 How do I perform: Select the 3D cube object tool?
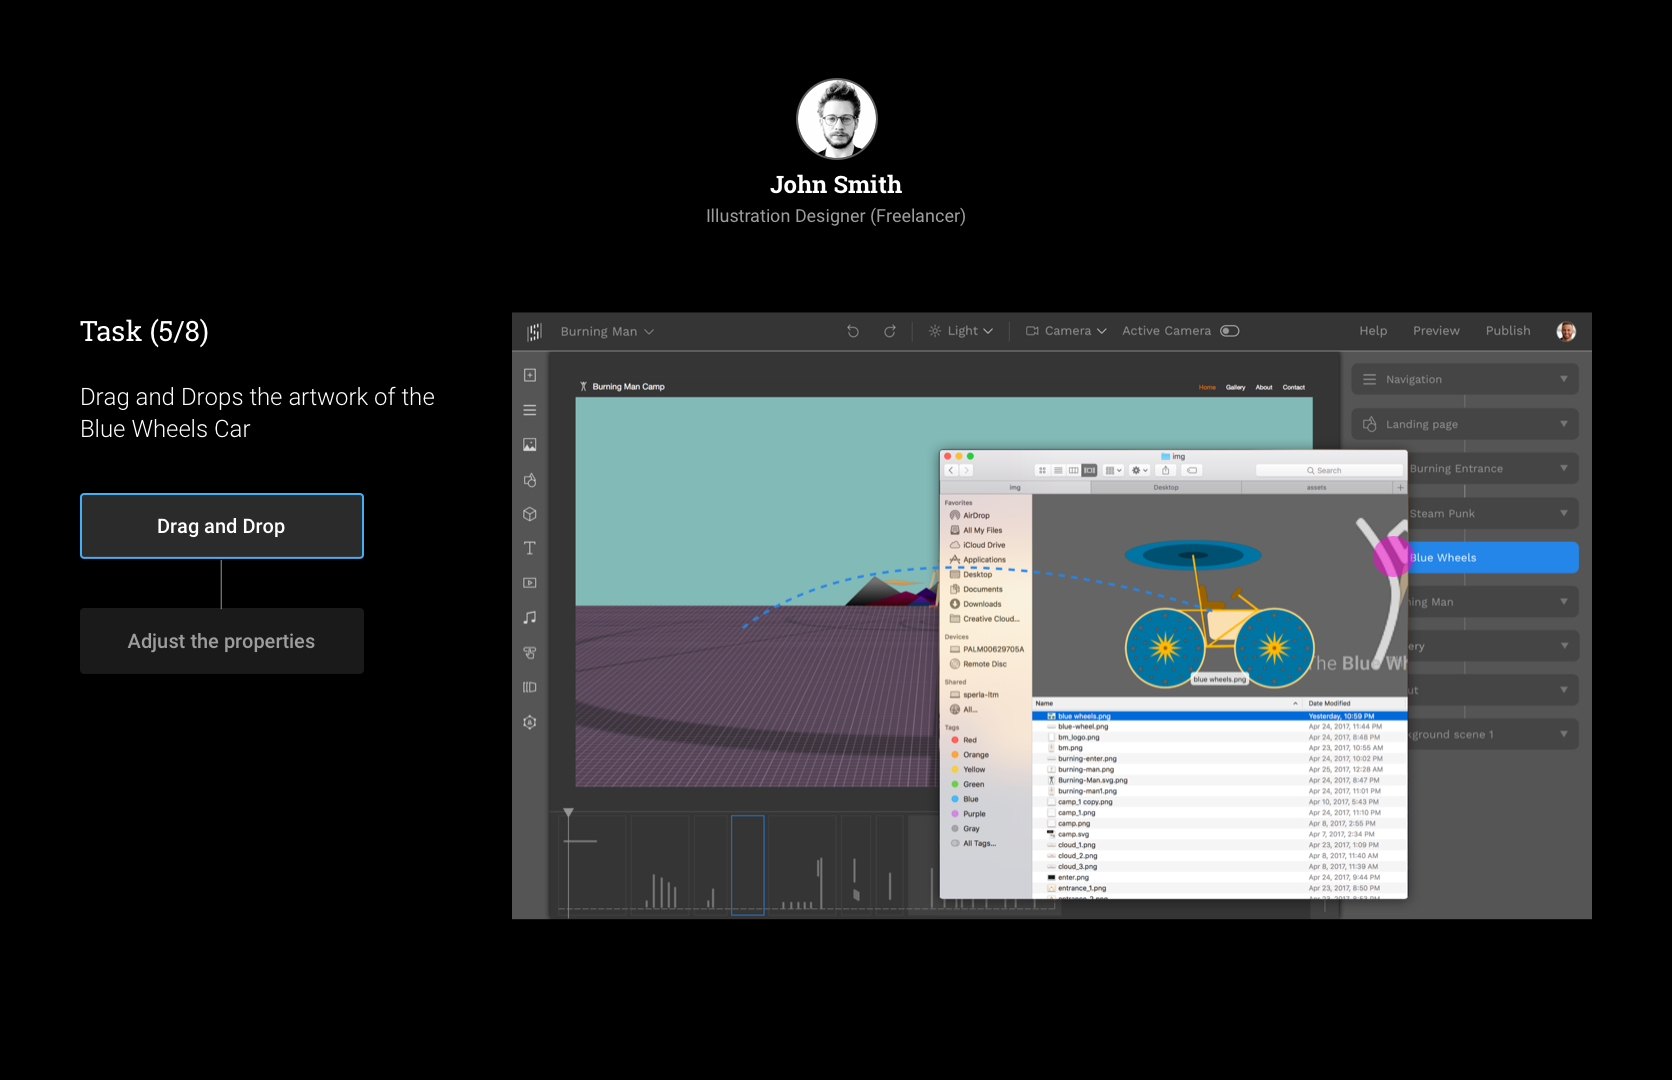tap(530, 514)
